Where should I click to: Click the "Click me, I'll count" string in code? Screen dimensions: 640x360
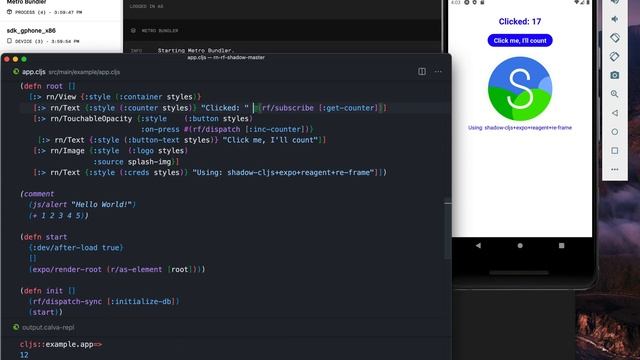pyautogui.click(x=270, y=140)
